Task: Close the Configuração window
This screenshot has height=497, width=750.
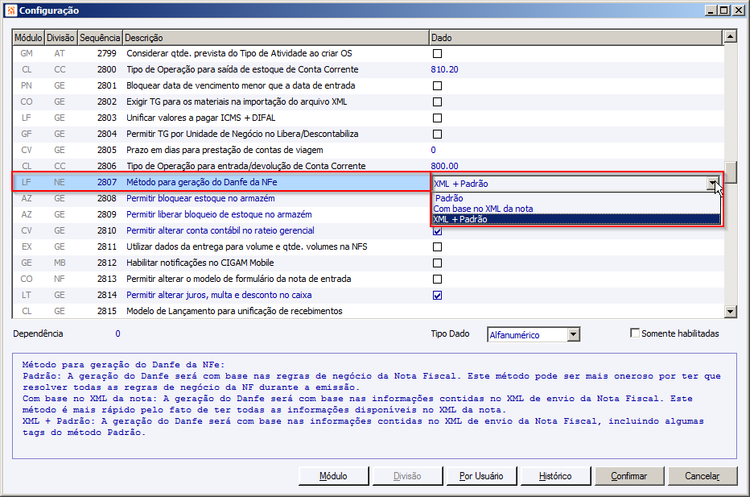Action: coord(738,10)
